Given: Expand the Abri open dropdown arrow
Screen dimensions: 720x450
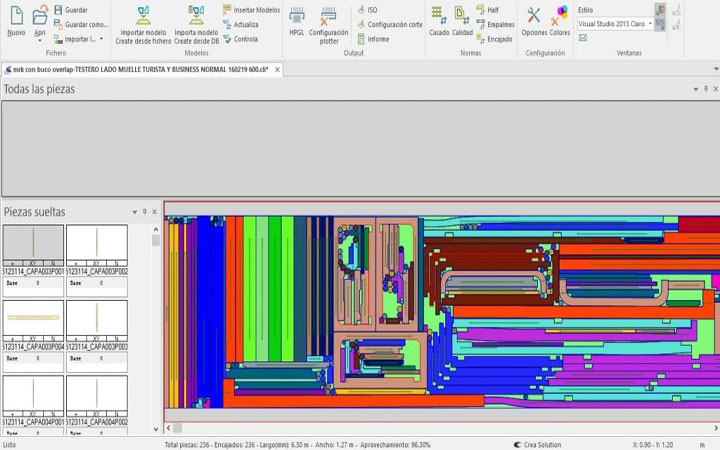Looking at the screenshot, I should coord(40,40).
